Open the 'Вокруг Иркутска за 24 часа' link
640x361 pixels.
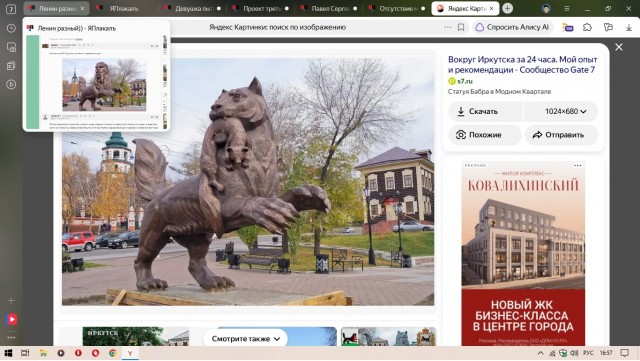tap(522, 65)
